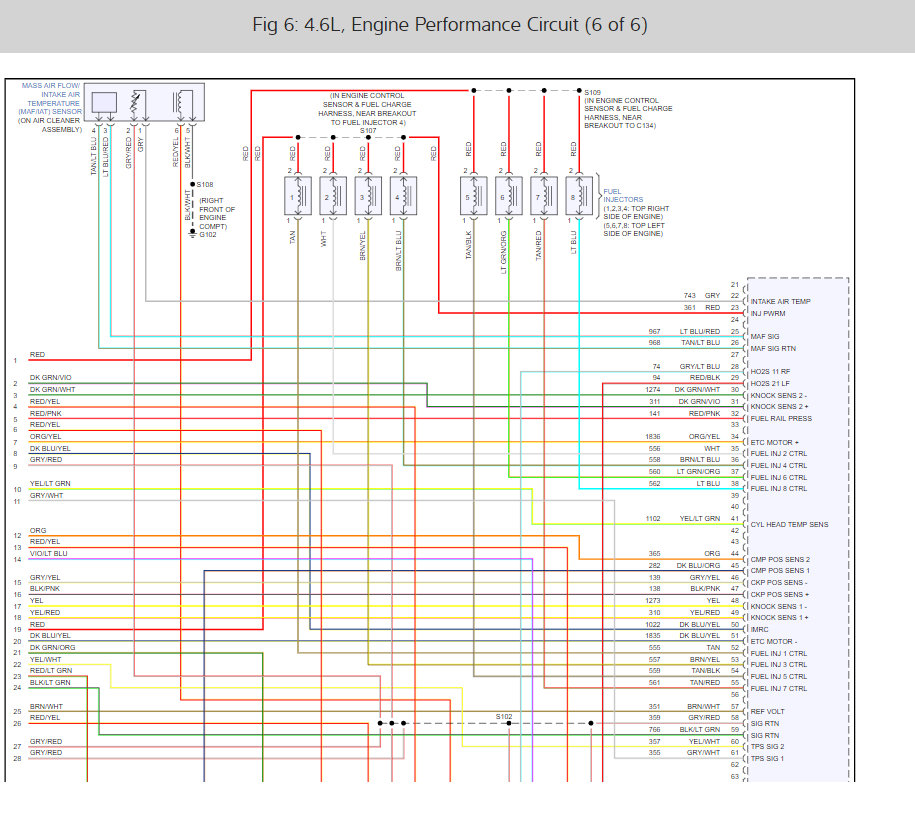Click the RED/LT GRN wire label
Viewport: 915px width, 816px height.
coord(51,671)
